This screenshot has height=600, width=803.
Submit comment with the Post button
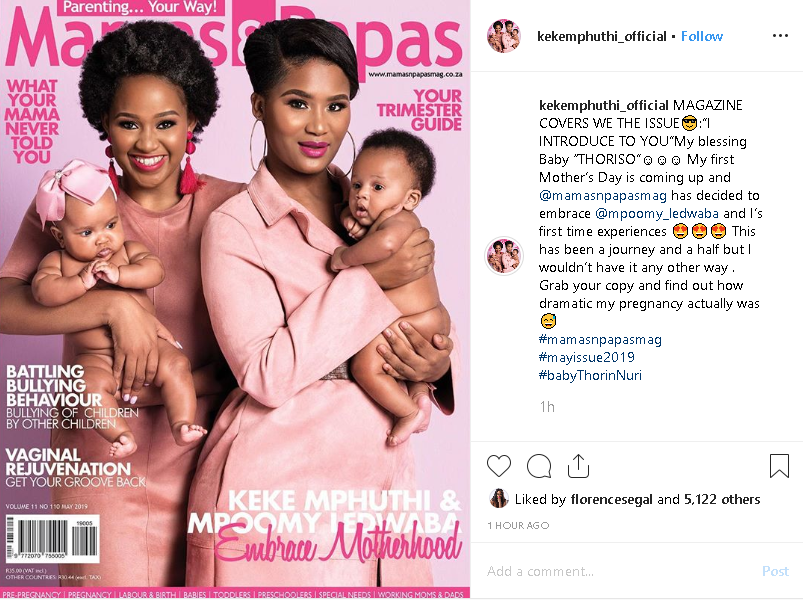[775, 571]
